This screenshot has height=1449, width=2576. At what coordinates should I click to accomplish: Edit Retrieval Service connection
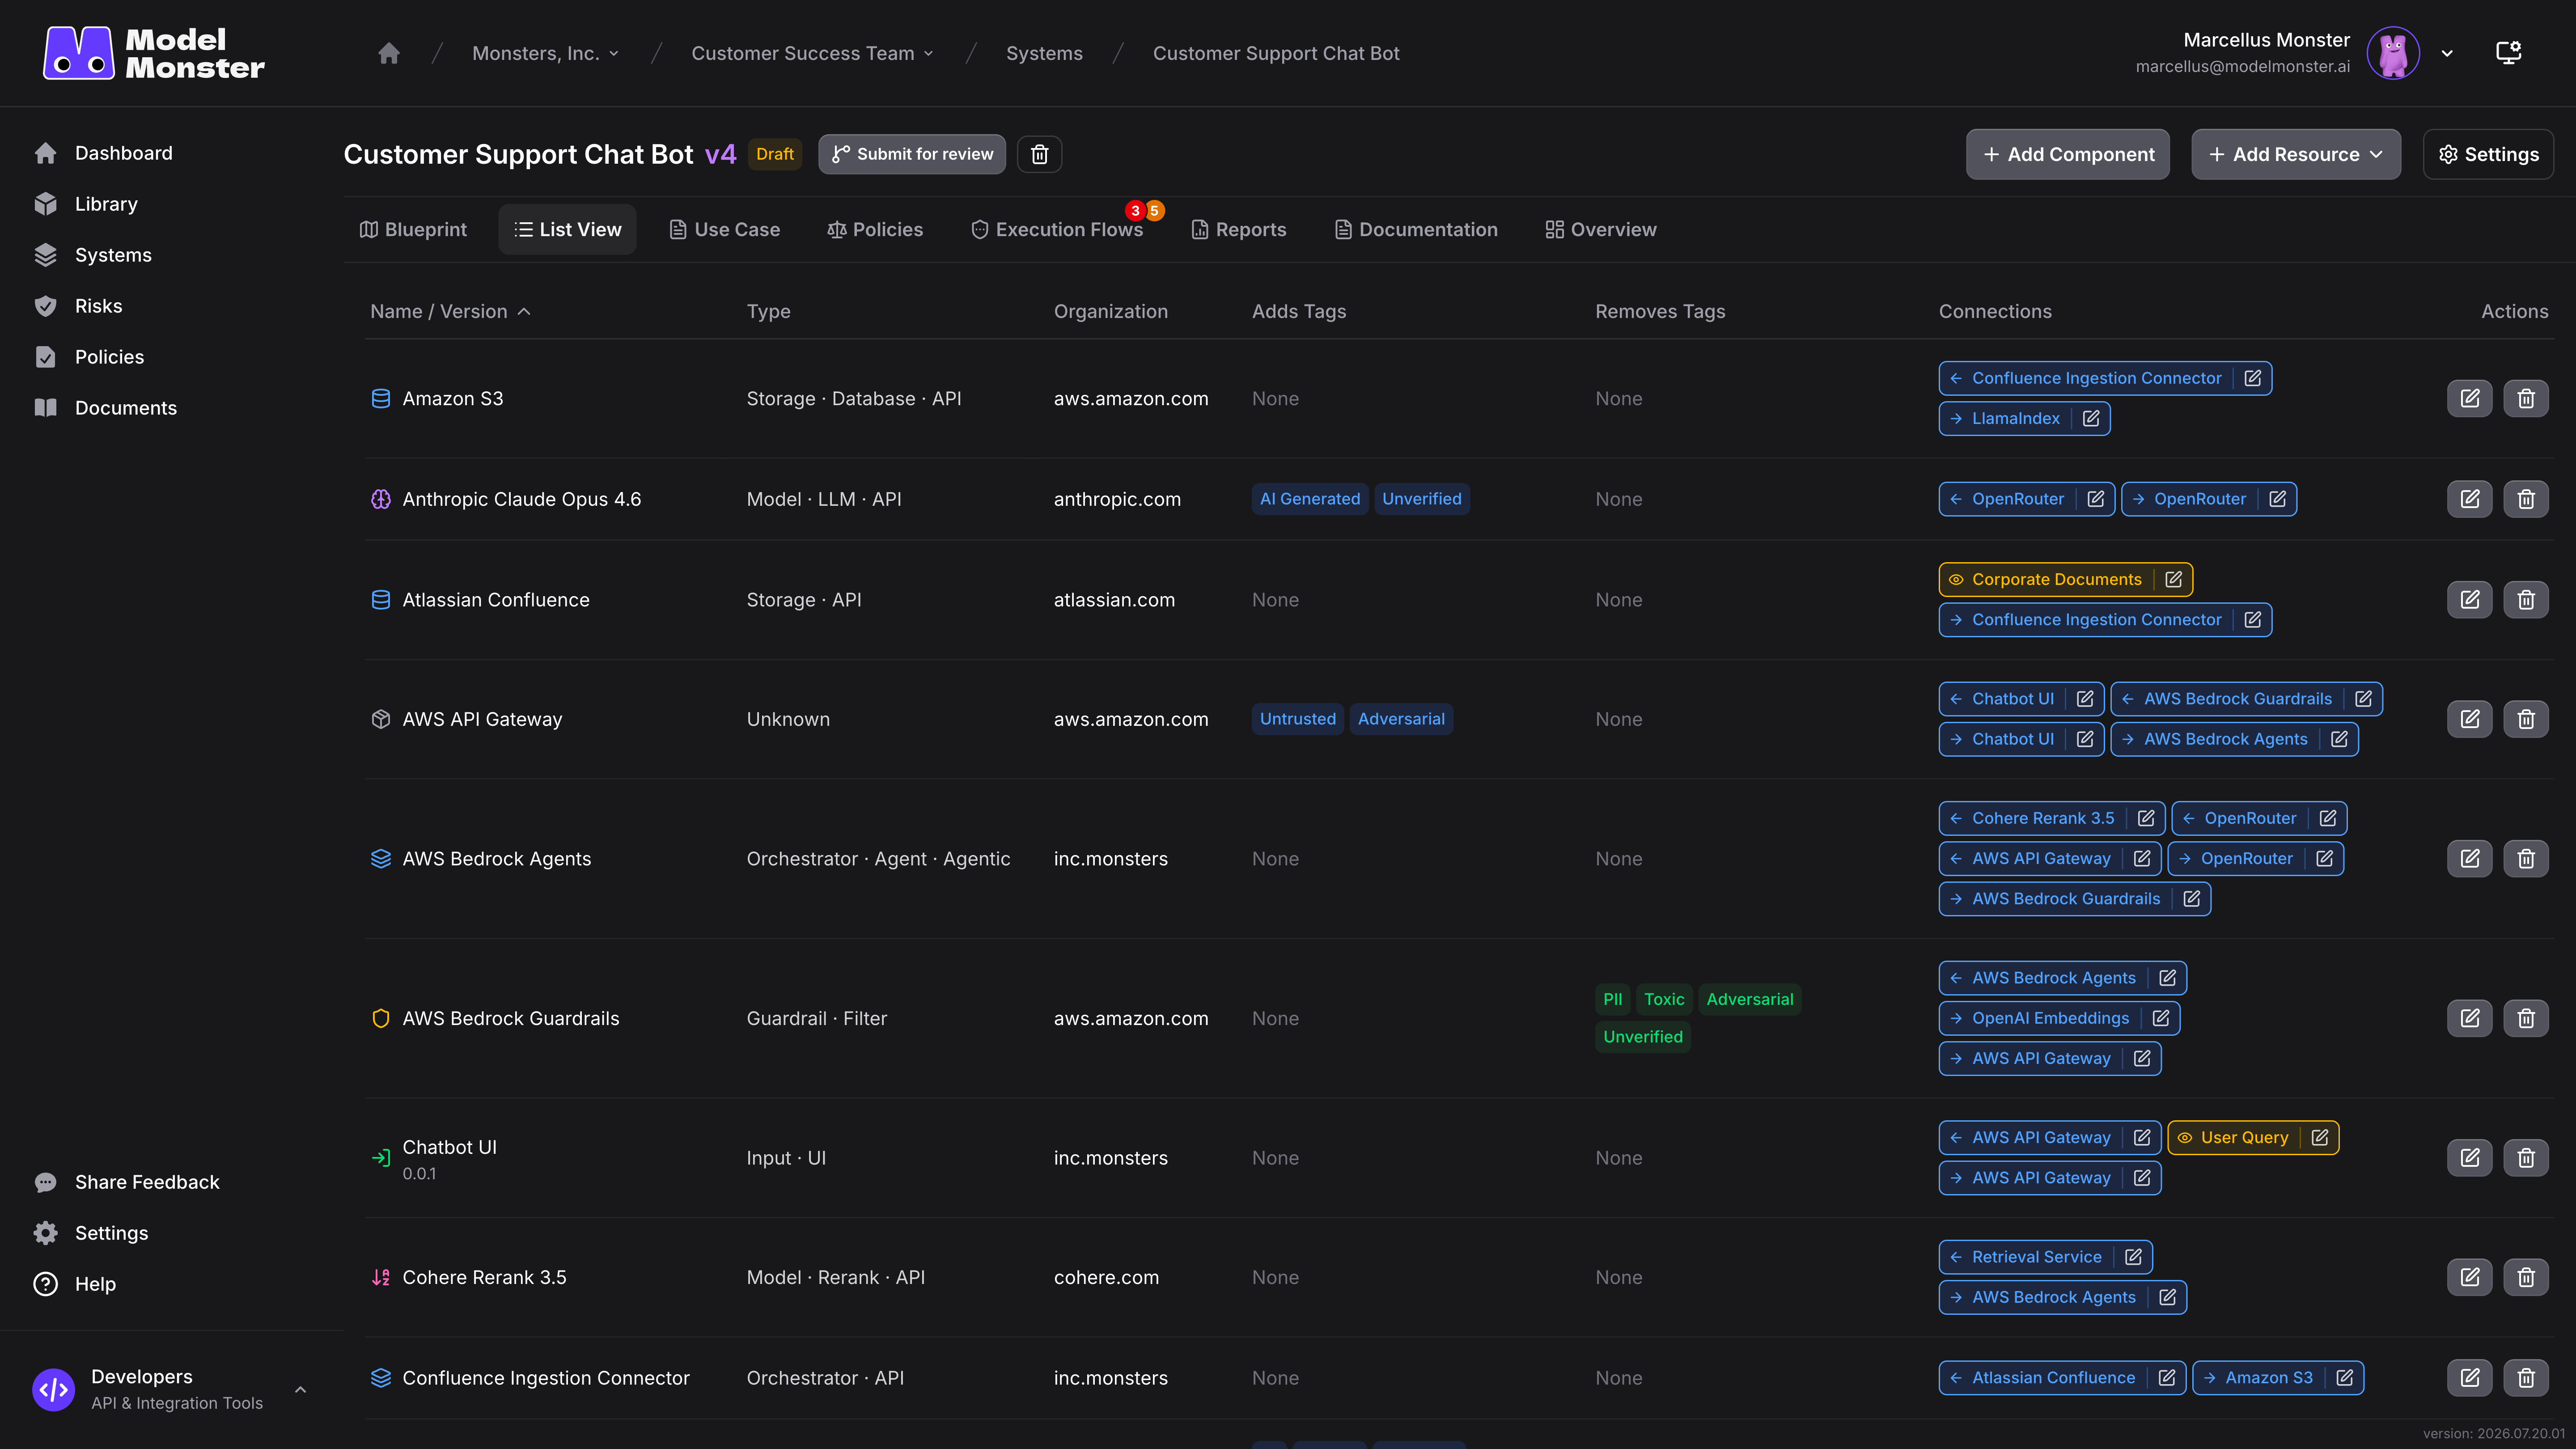pyautogui.click(x=2133, y=1257)
